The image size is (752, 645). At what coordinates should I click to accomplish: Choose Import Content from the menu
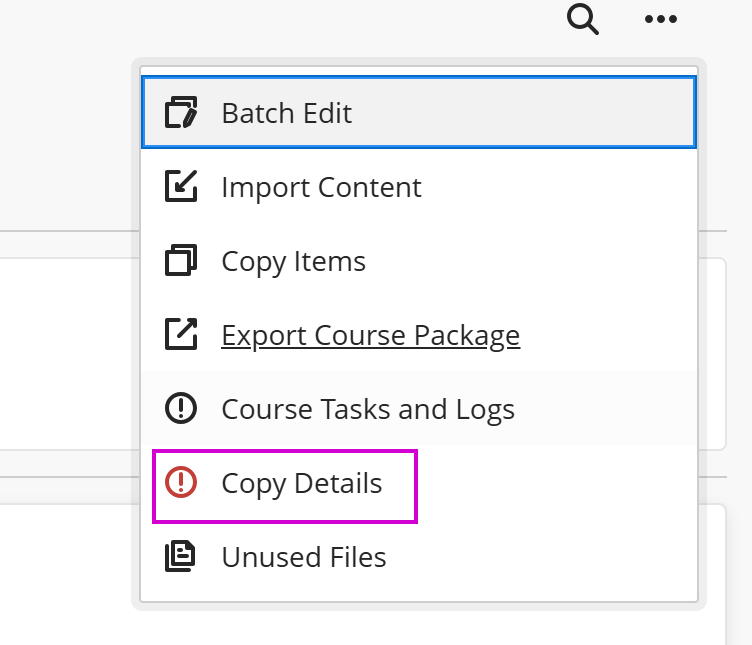coord(419,187)
